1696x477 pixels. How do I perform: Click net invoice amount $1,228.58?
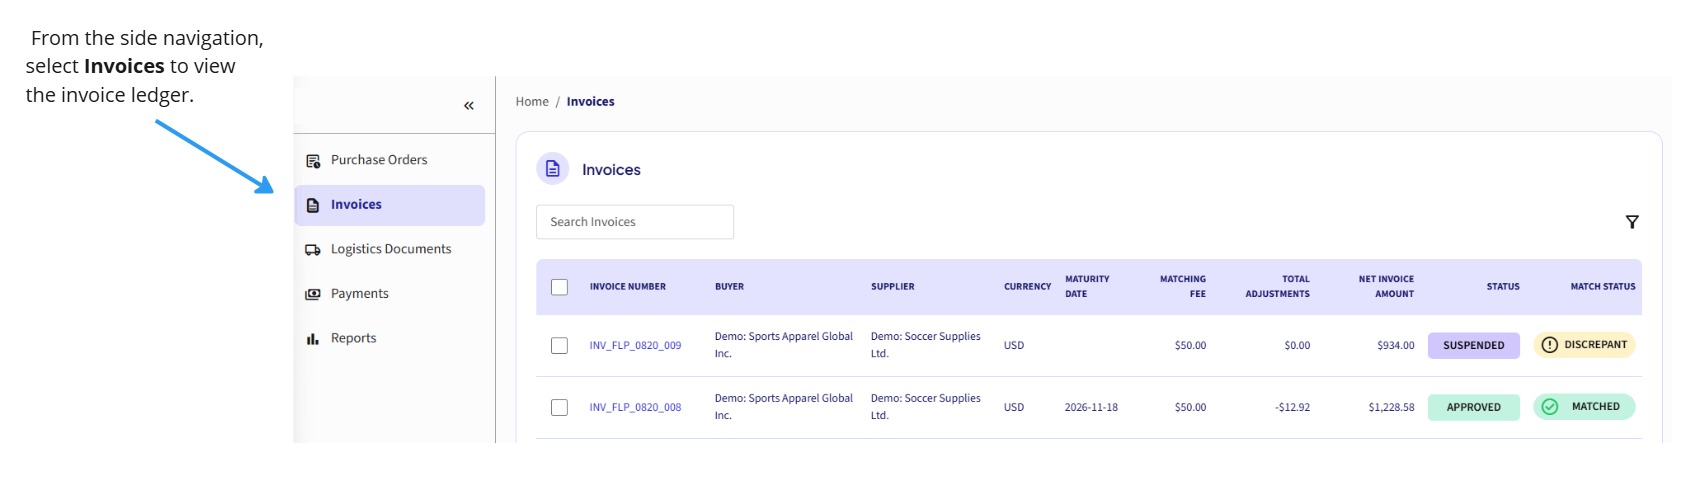tap(1391, 408)
